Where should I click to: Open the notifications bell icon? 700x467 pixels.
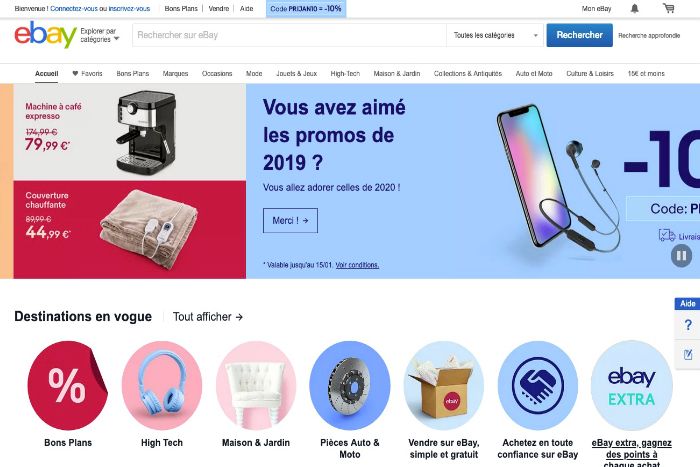tap(634, 8)
